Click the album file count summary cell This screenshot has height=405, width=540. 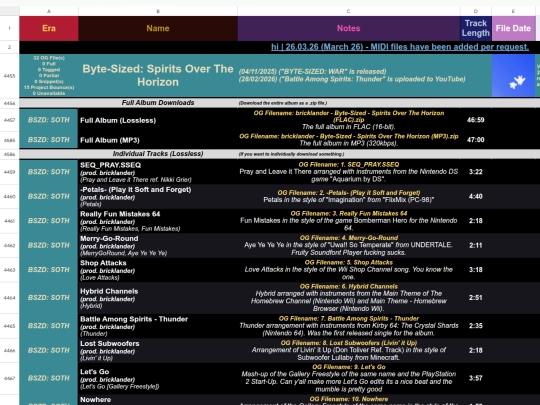pos(49,75)
